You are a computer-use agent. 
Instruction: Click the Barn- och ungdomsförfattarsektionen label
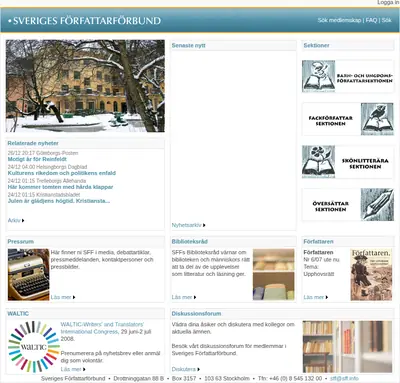pyautogui.click(x=364, y=78)
